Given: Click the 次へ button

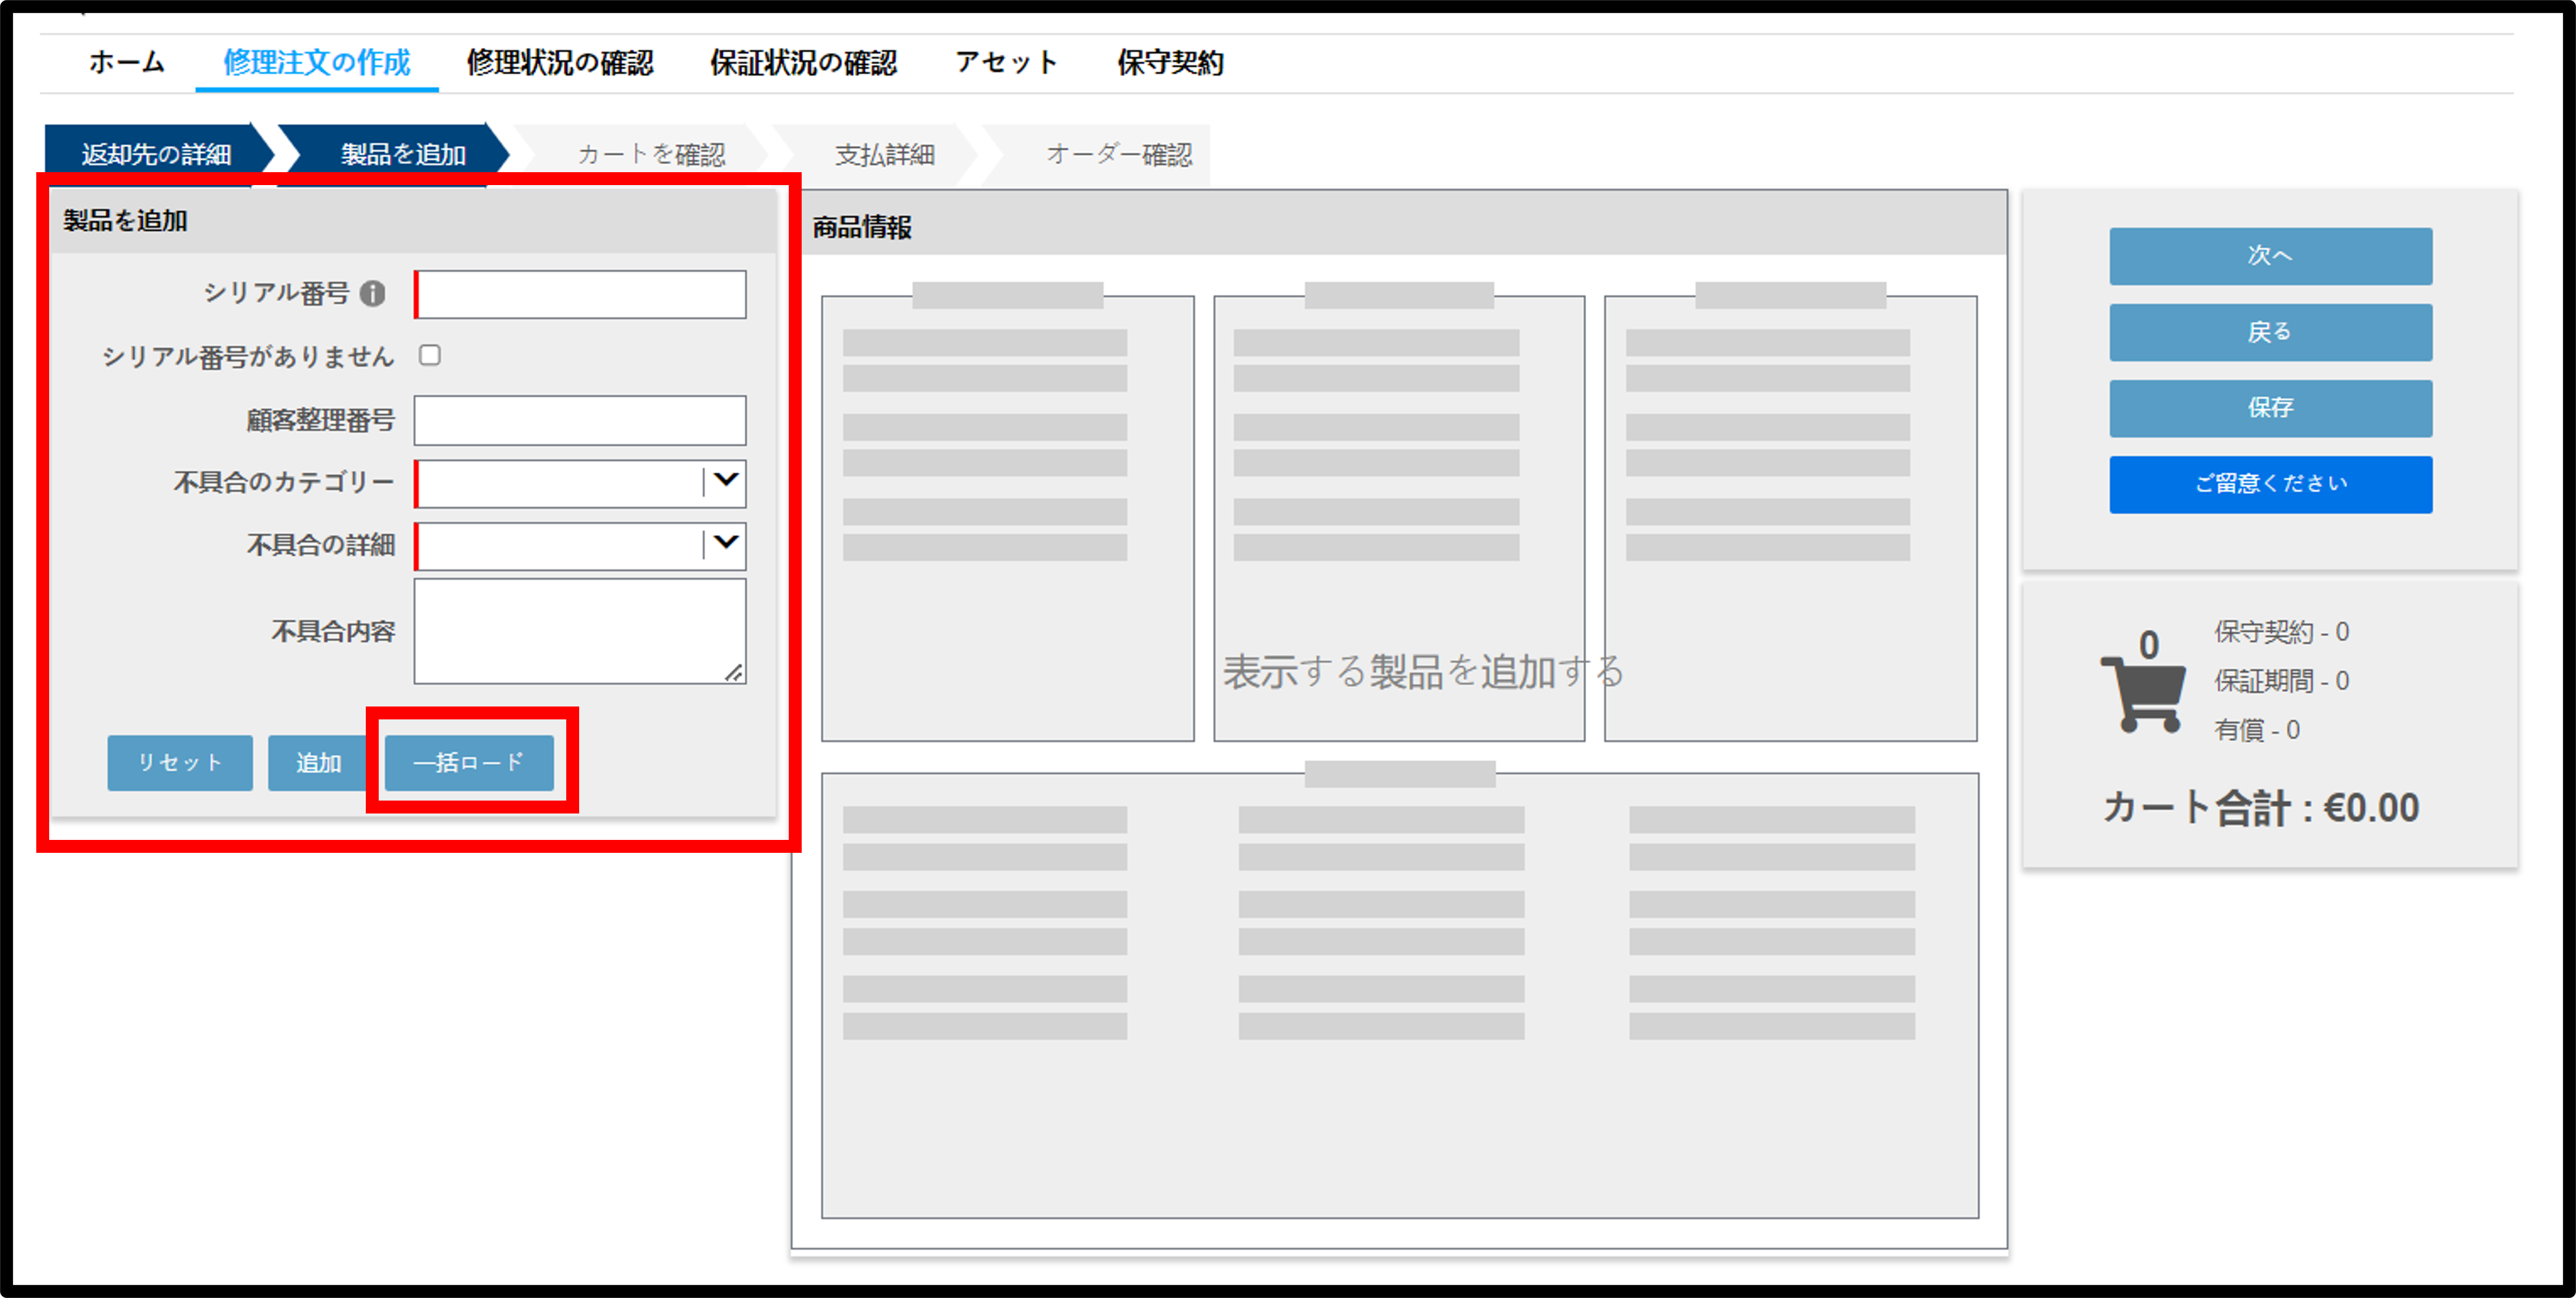Looking at the screenshot, I should (x=2271, y=256).
